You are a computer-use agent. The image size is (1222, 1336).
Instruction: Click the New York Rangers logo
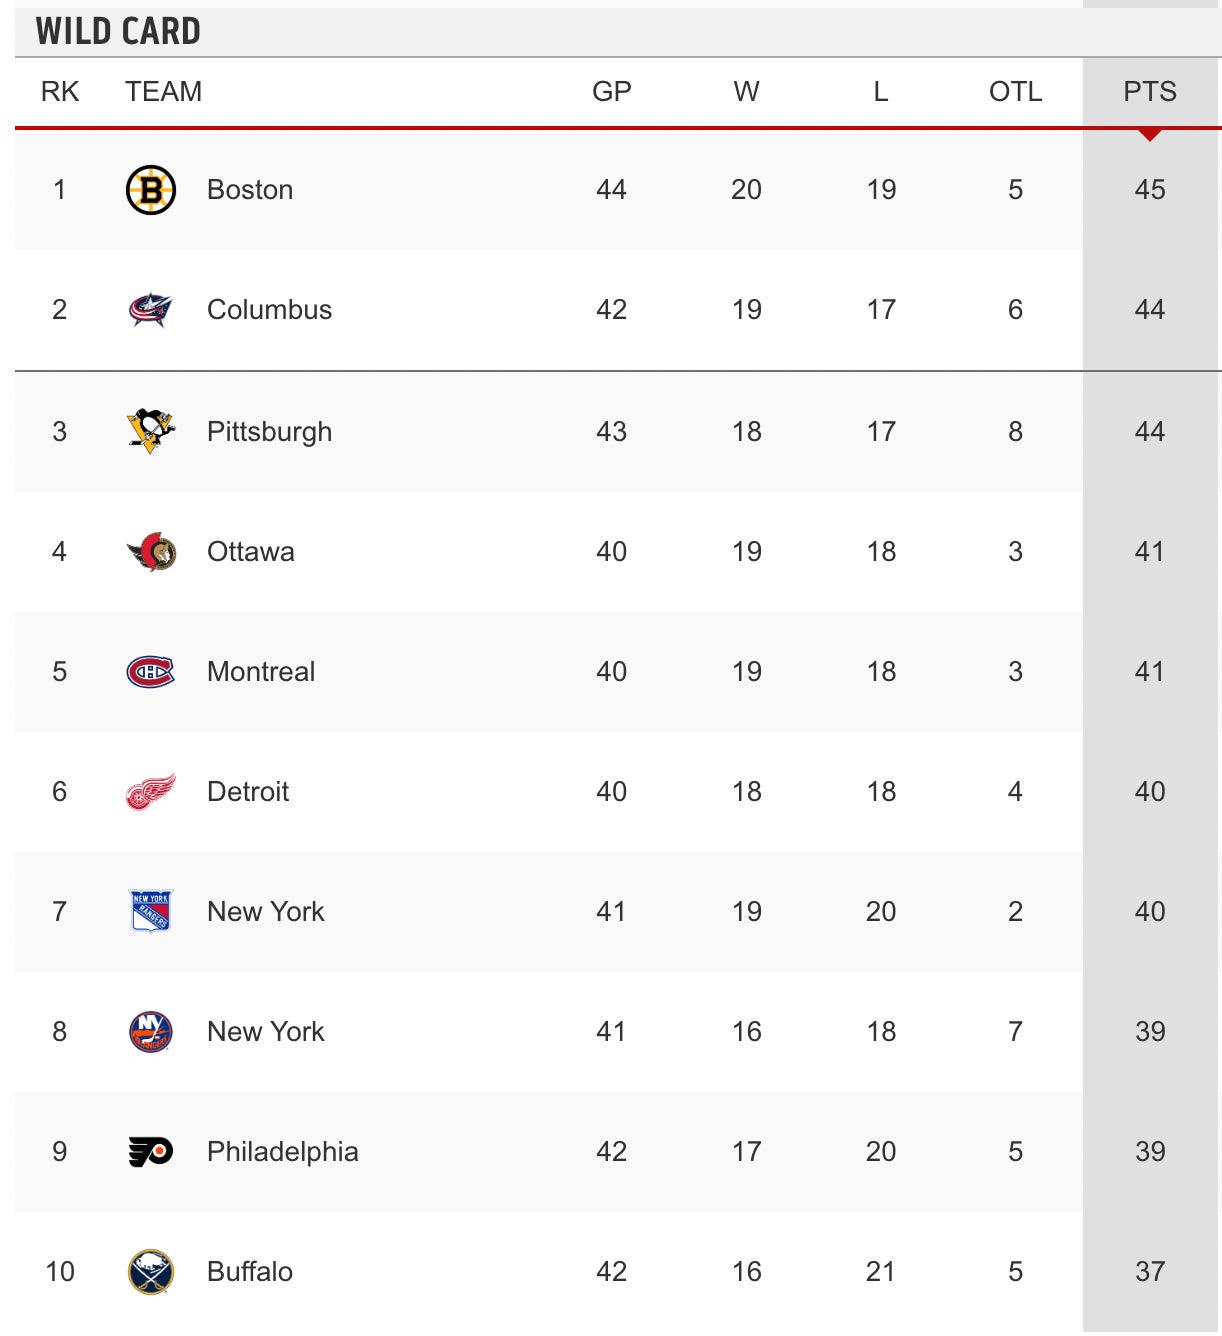pyautogui.click(x=151, y=911)
